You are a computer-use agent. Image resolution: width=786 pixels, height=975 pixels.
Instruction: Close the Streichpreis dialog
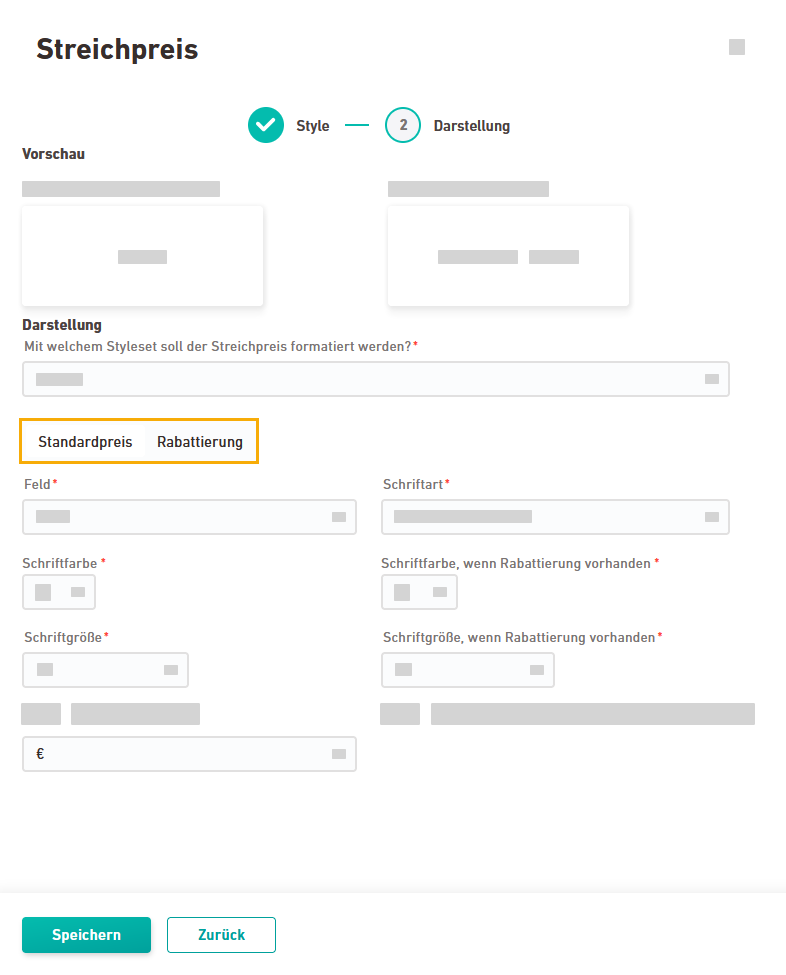(x=737, y=47)
